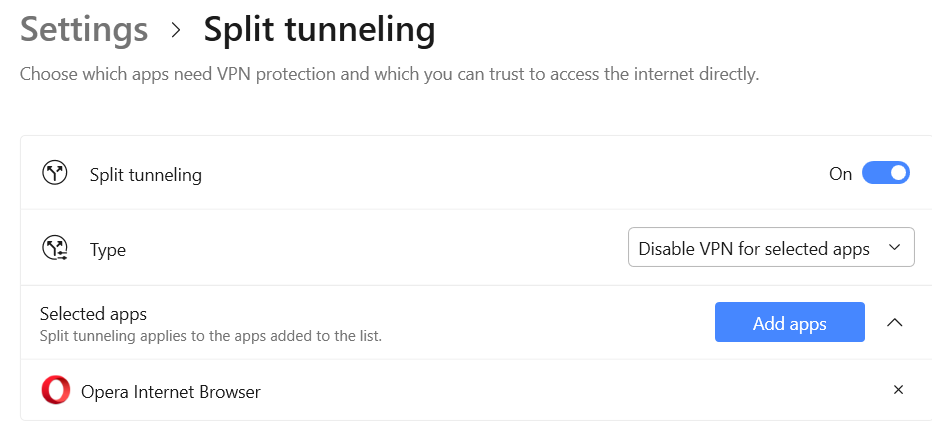This screenshot has width=932, height=426.
Task: Click the breadcrumb arrow after Settings
Action: (177, 30)
